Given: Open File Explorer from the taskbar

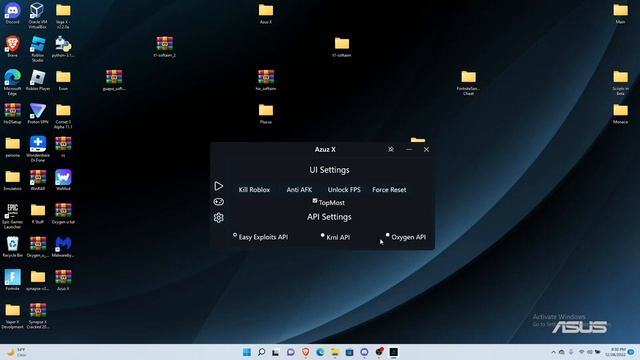Looking at the screenshot, I should (x=335, y=352).
